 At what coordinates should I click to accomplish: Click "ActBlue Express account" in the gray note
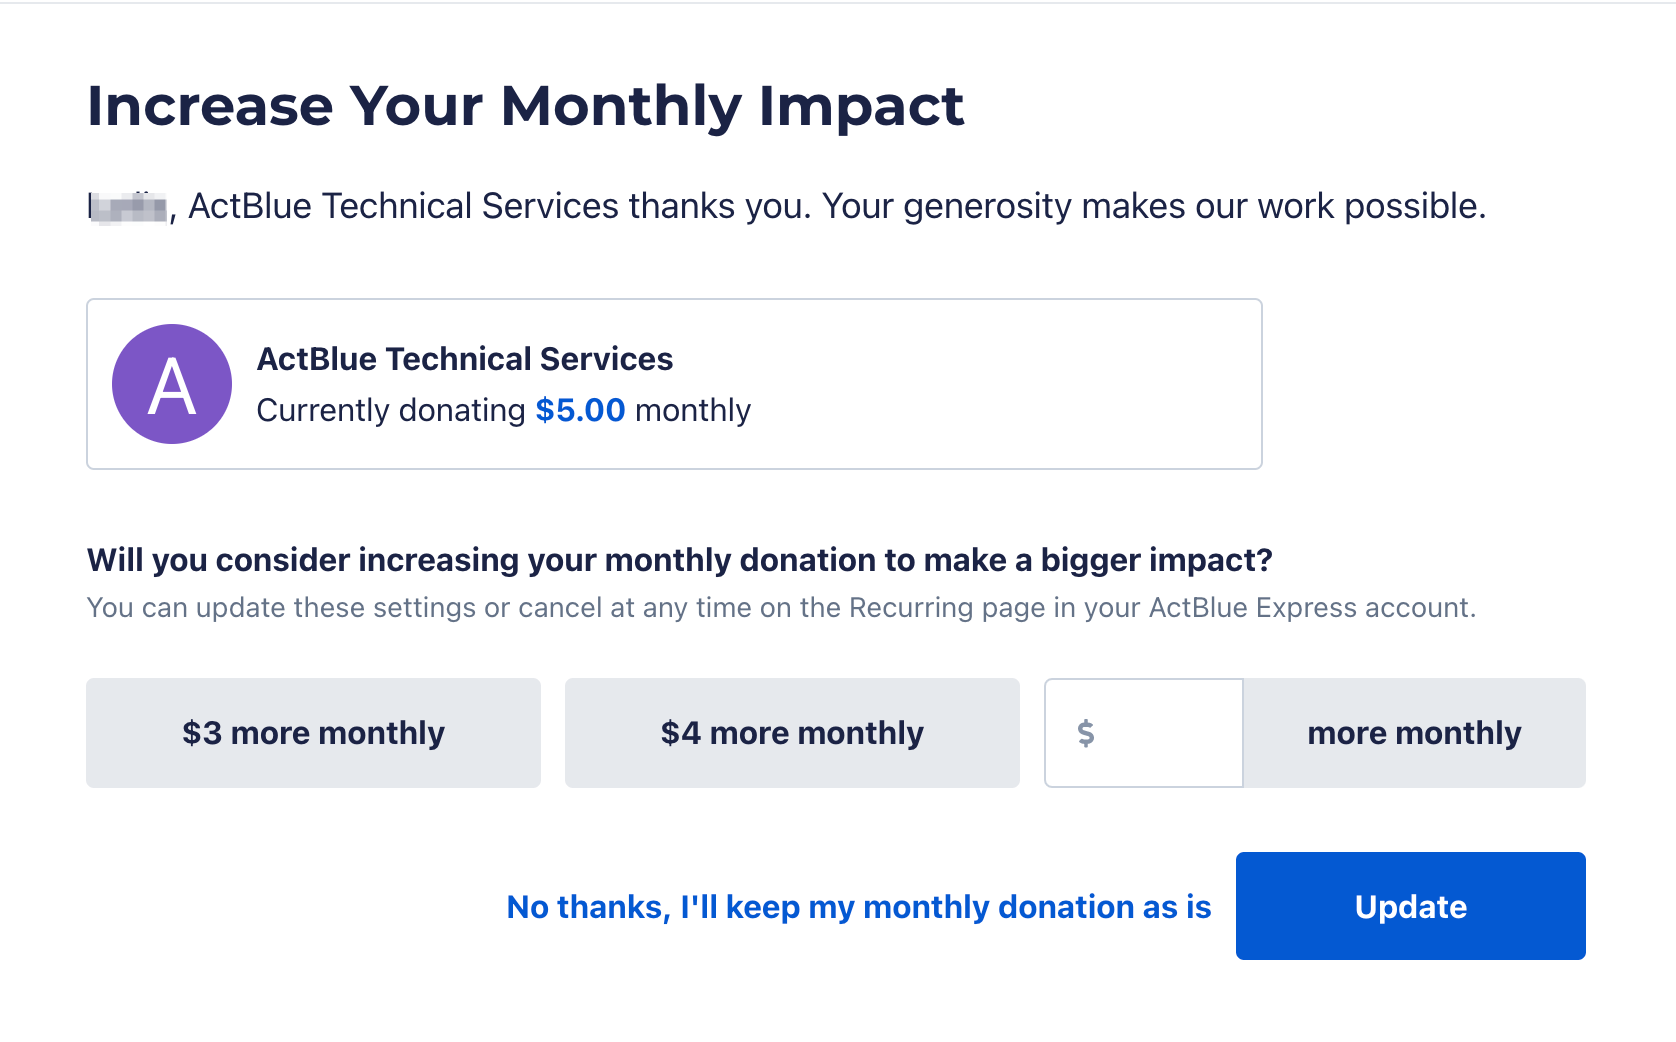click(x=1310, y=608)
